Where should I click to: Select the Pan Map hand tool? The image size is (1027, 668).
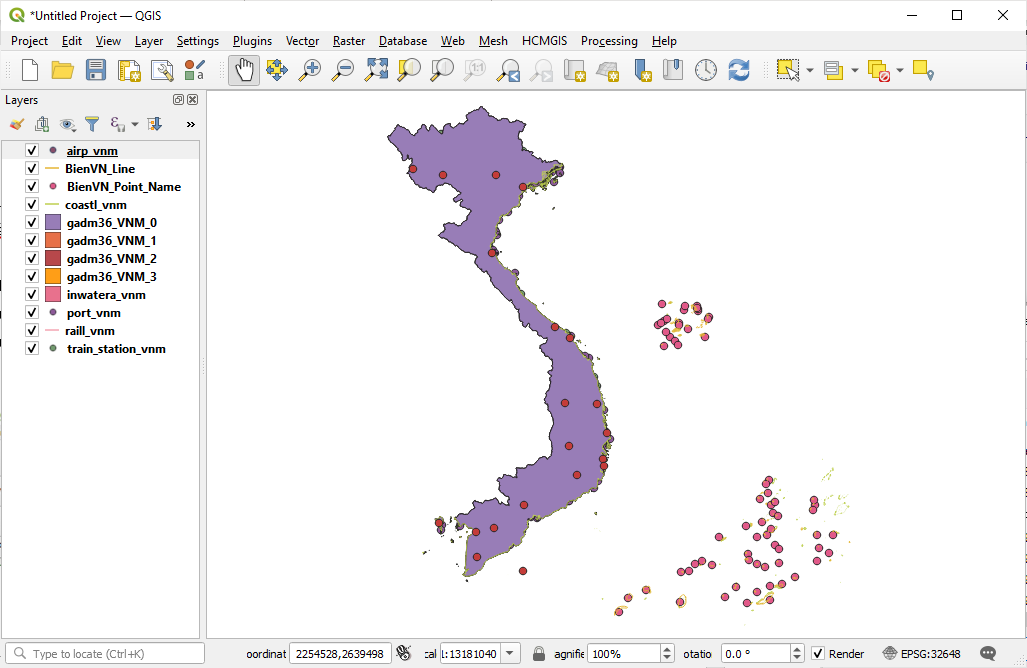click(244, 70)
